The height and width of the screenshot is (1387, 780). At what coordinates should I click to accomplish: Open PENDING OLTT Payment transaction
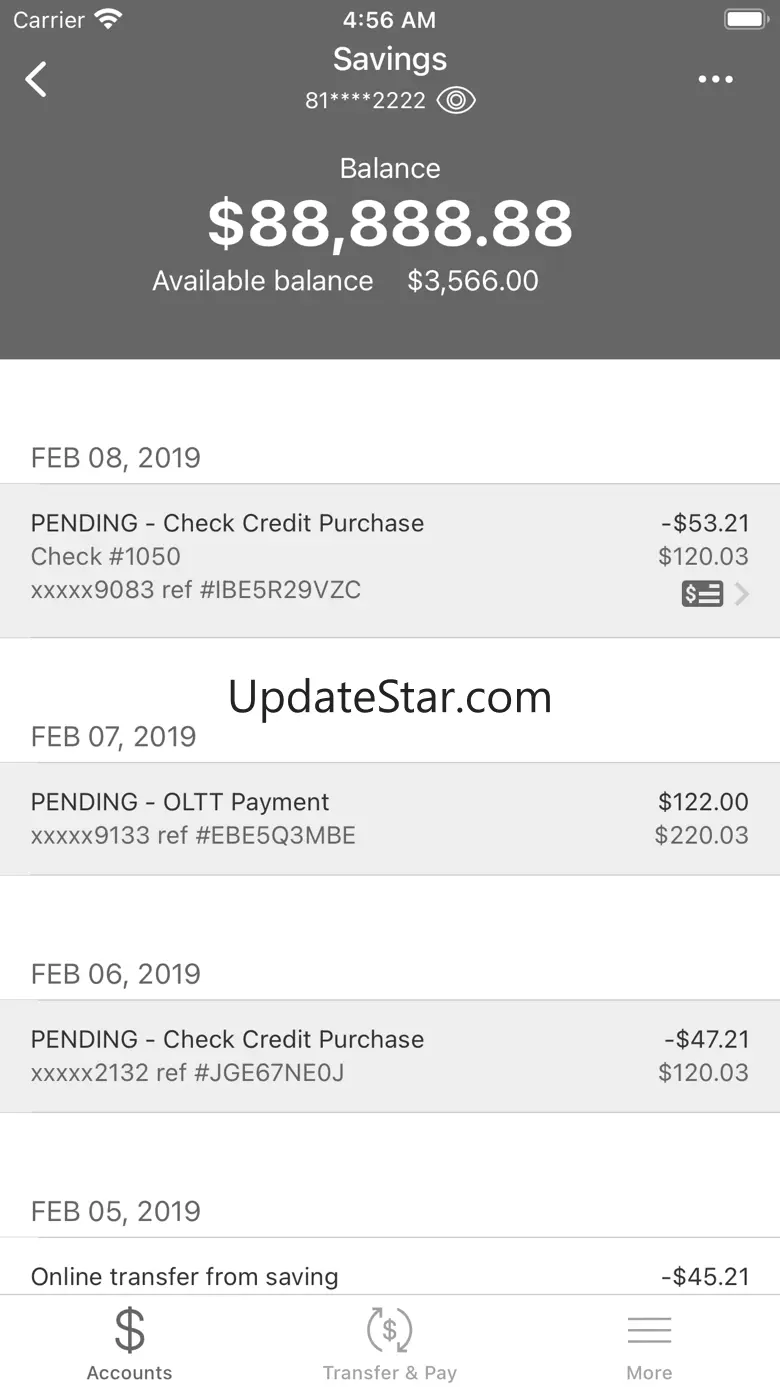click(x=390, y=819)
